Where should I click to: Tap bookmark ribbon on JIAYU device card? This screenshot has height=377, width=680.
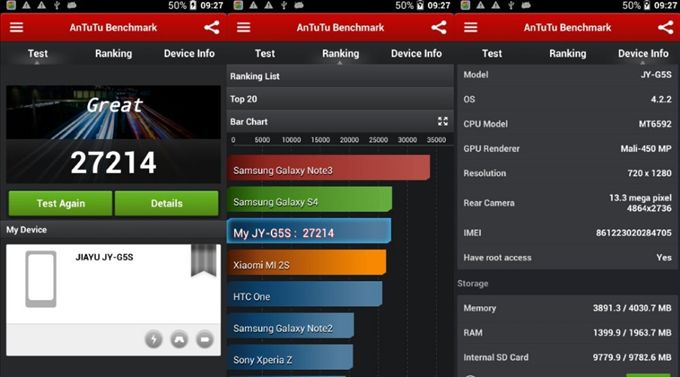pyautogui.click(x=203, y=260)
